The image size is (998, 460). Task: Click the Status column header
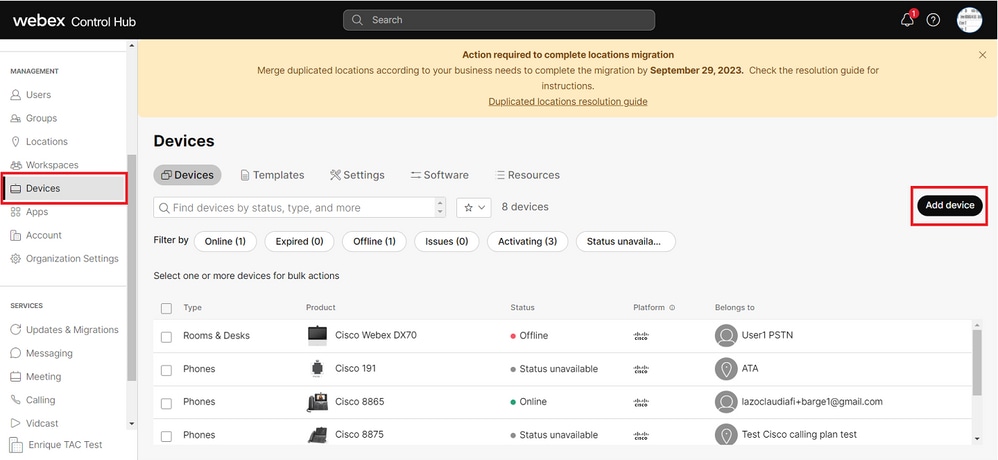tap(523, 308)
